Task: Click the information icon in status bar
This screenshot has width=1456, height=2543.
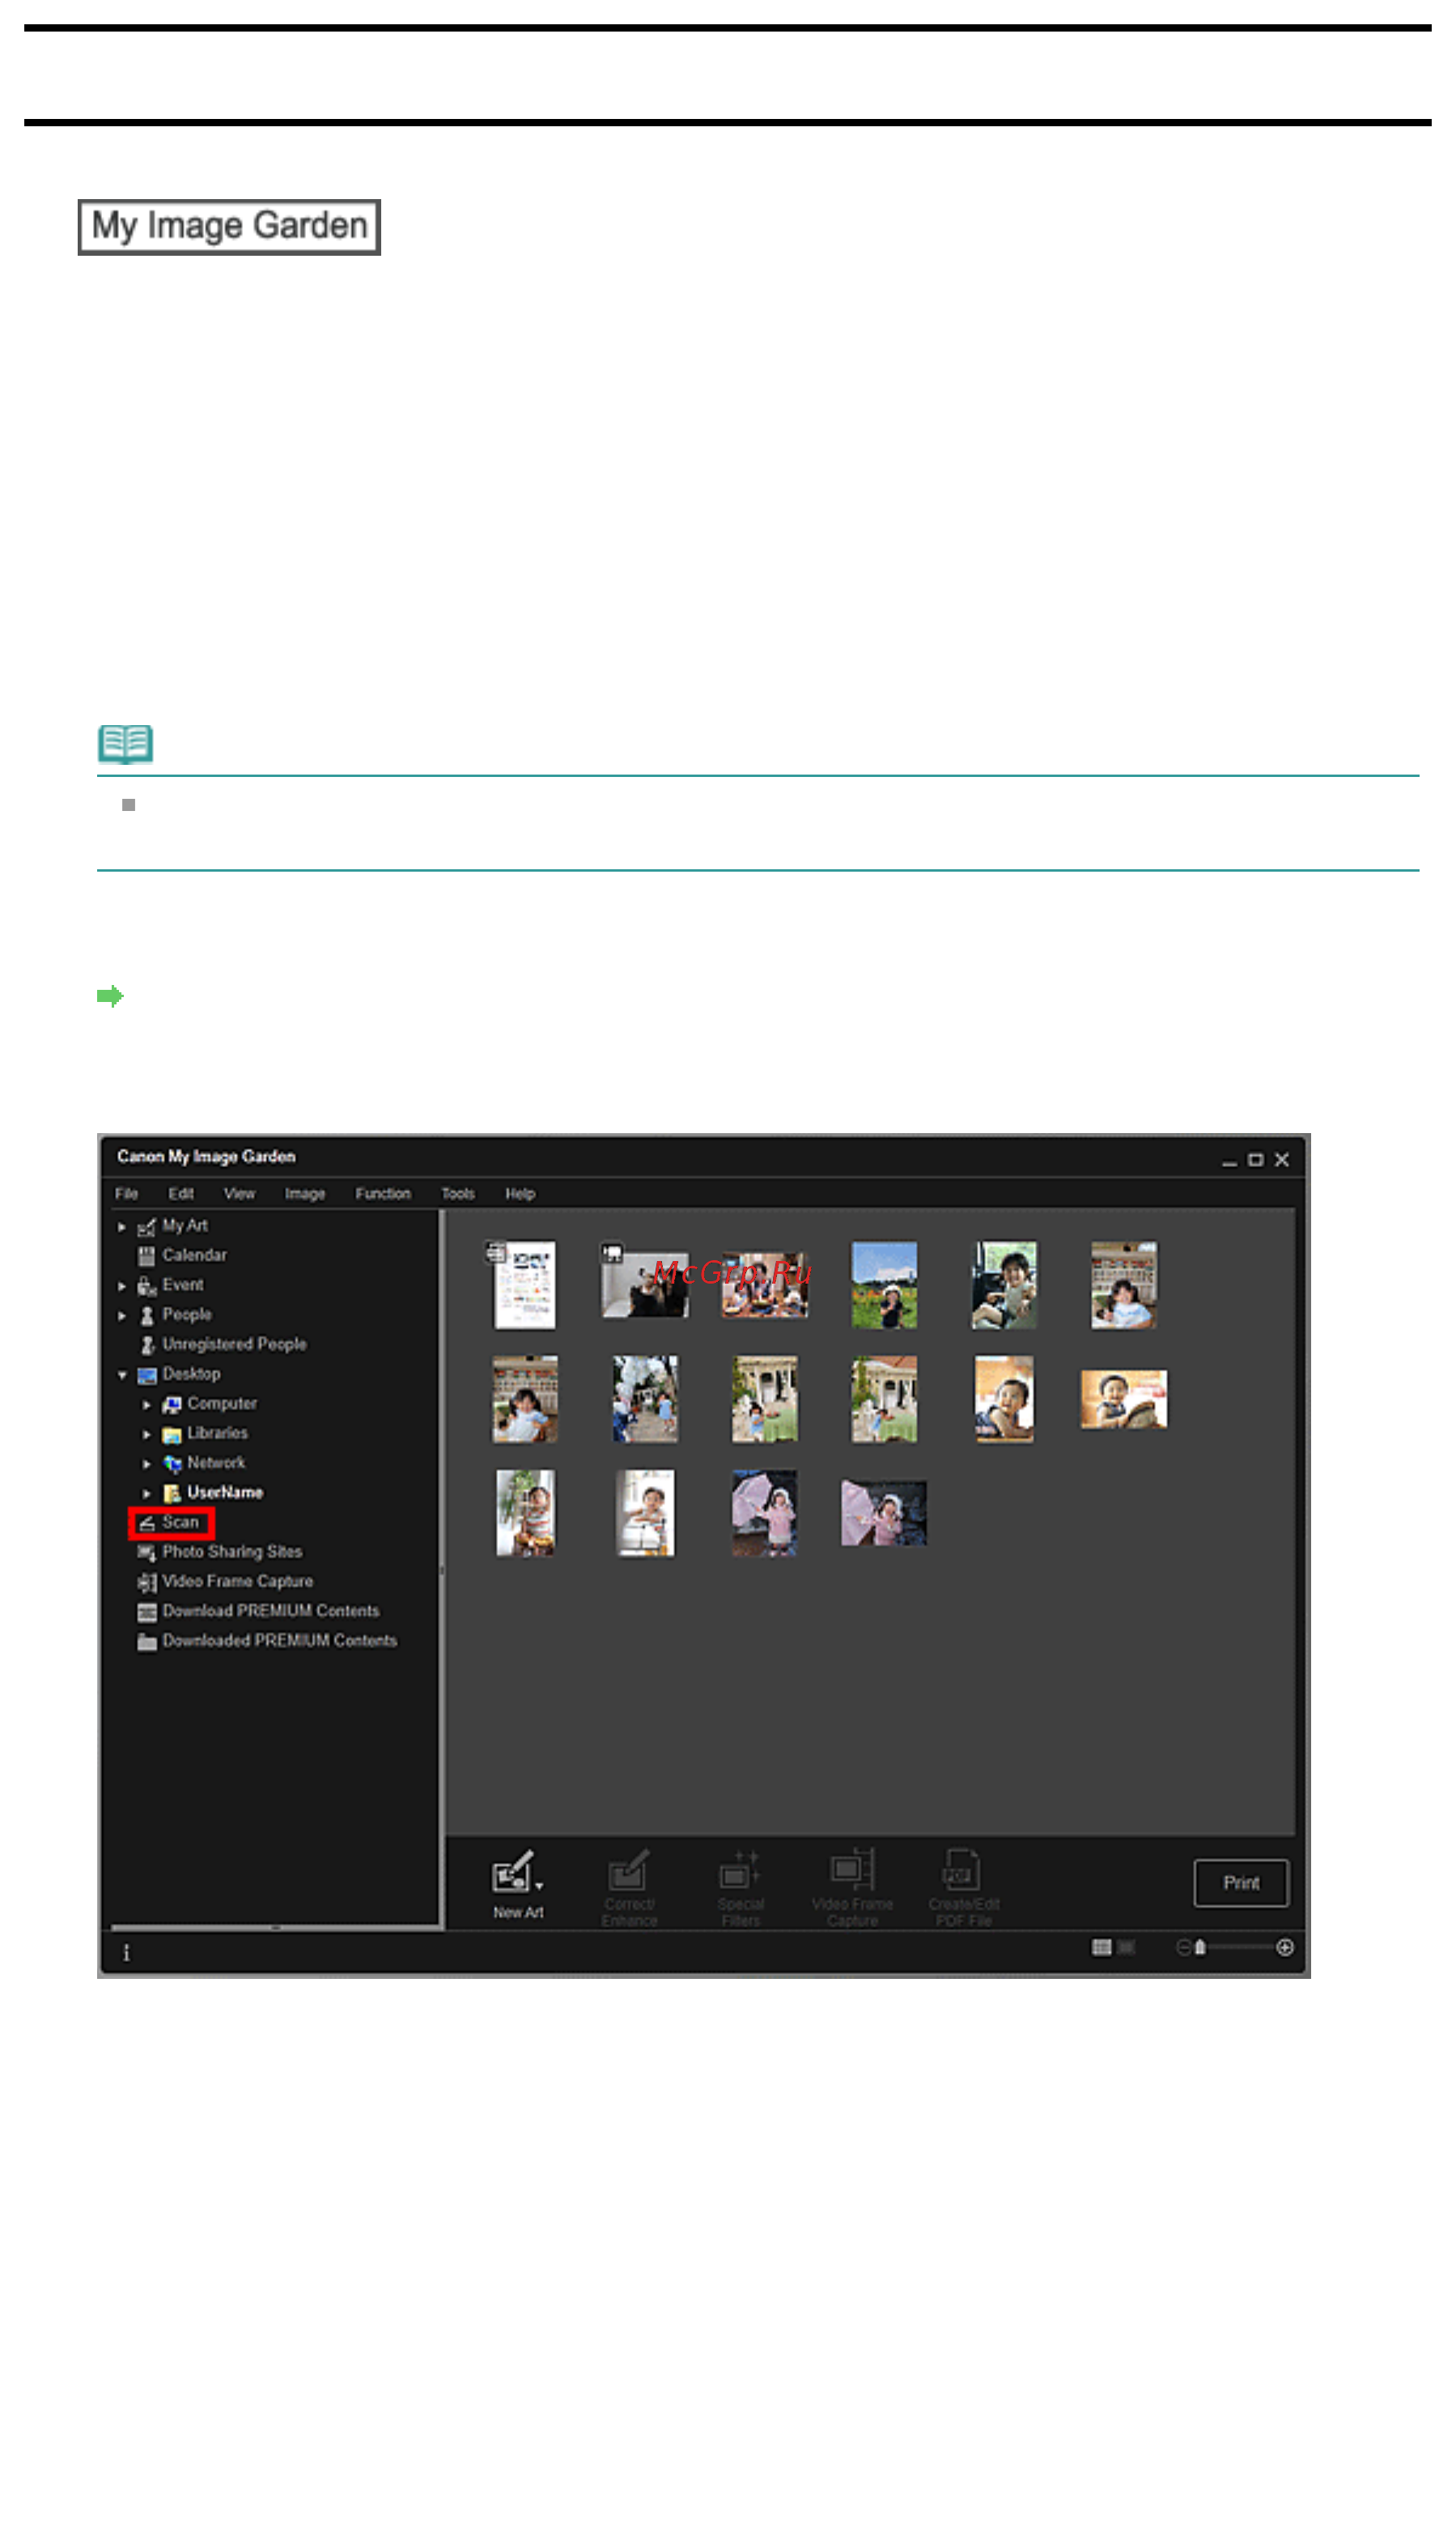Action: 126,1953
